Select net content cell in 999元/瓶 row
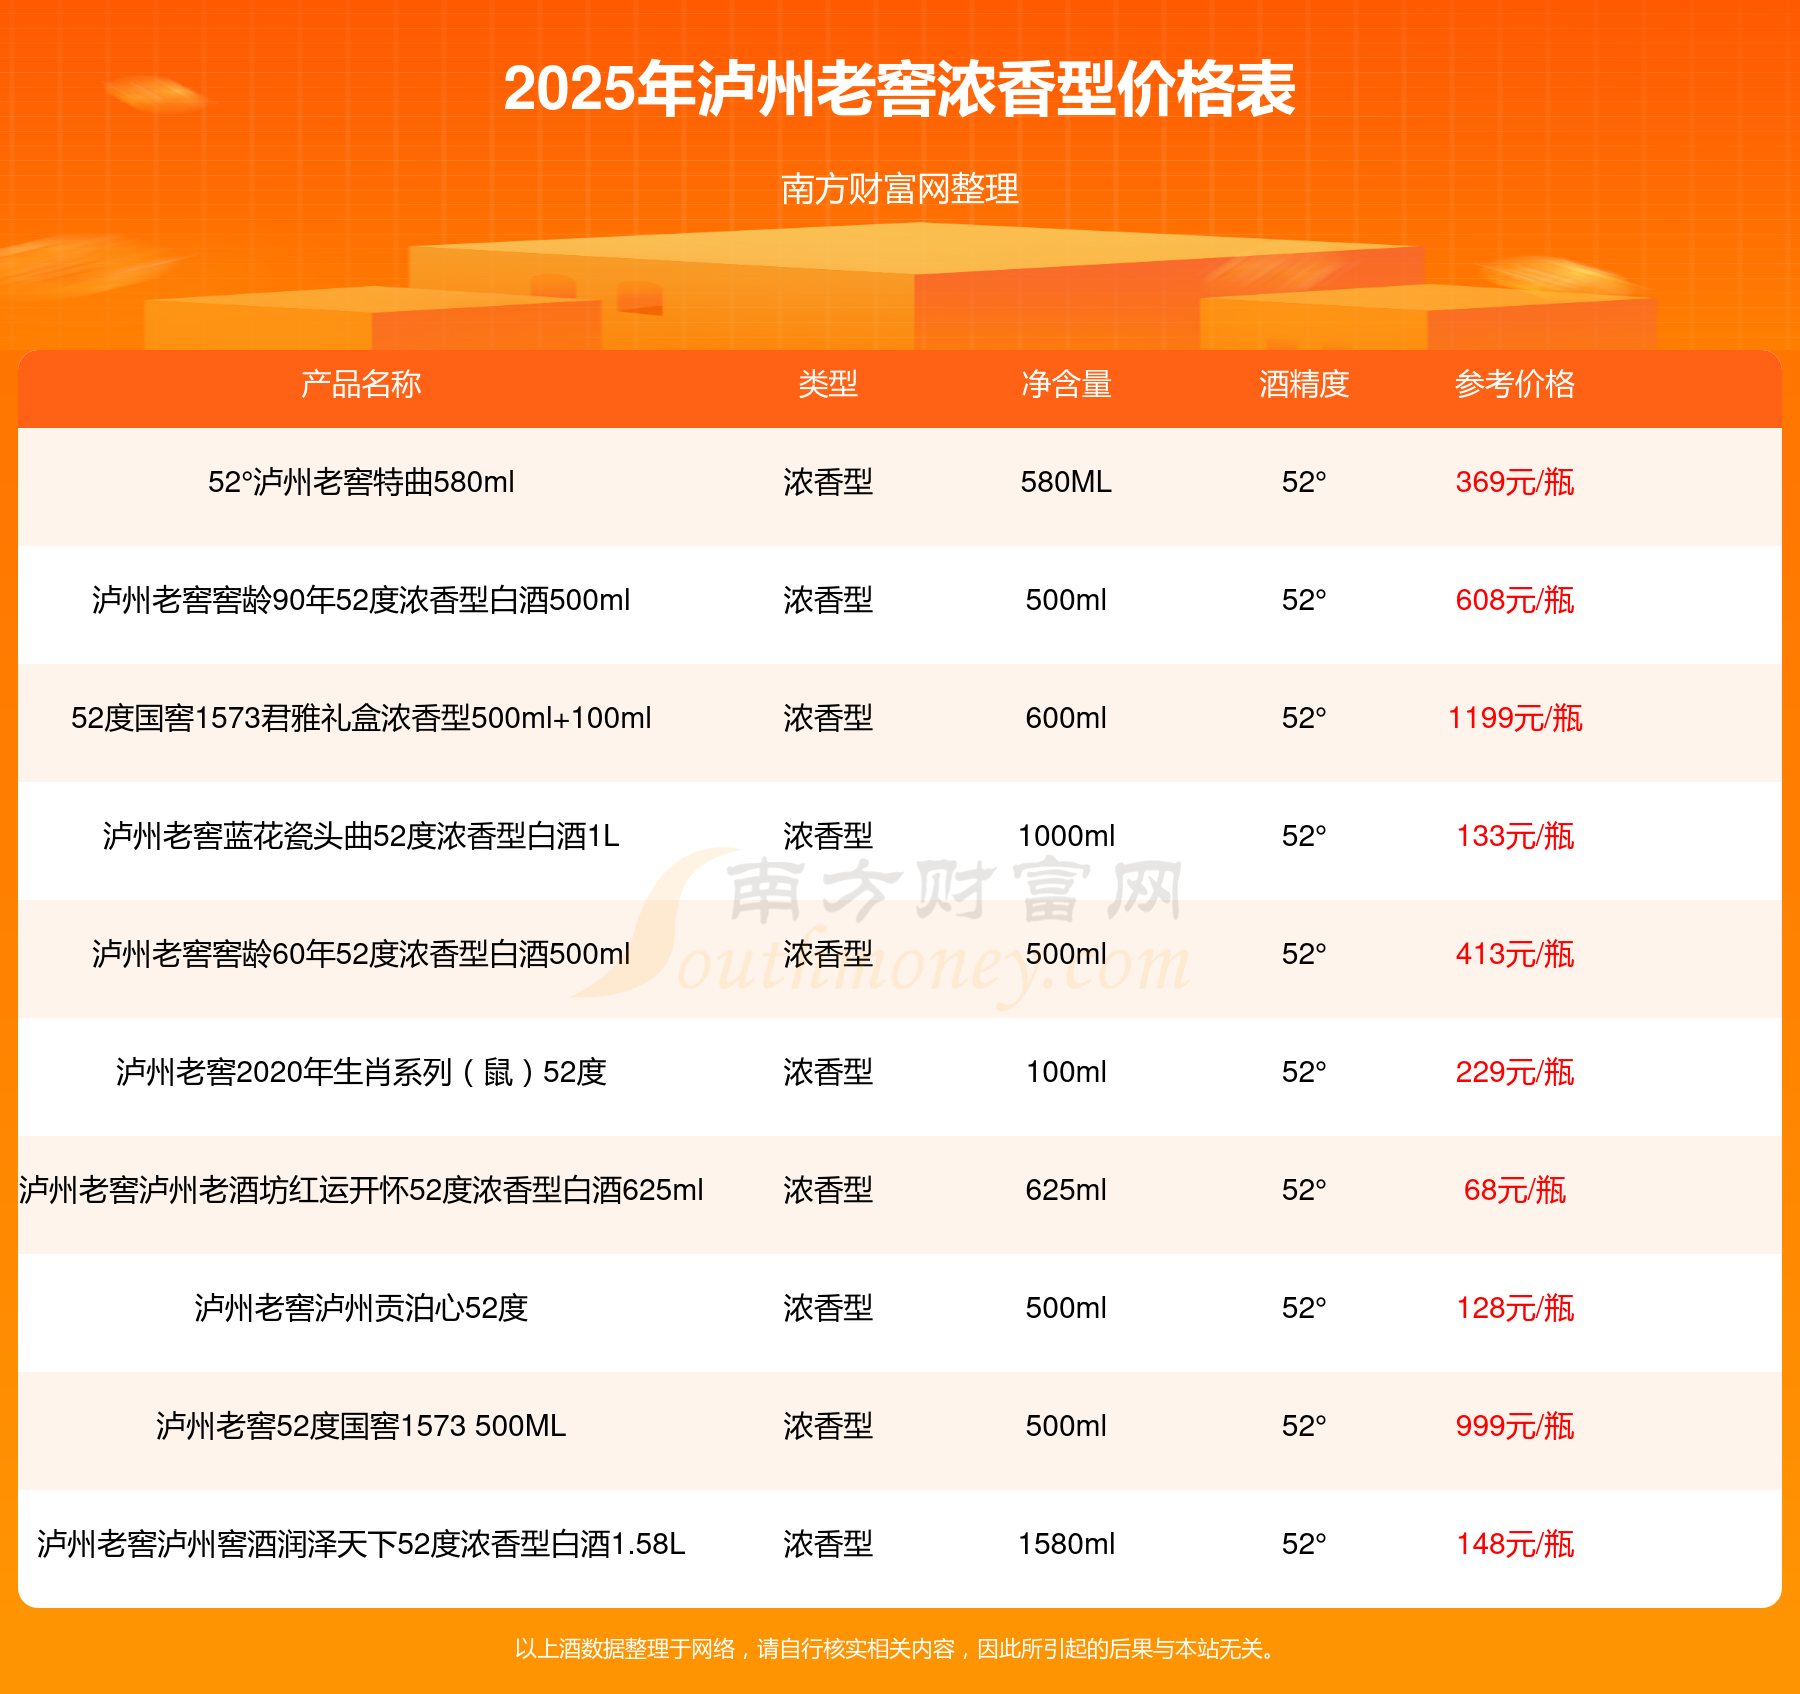Viewport: 1800px width, 1694px height. pos(1066,1426)
